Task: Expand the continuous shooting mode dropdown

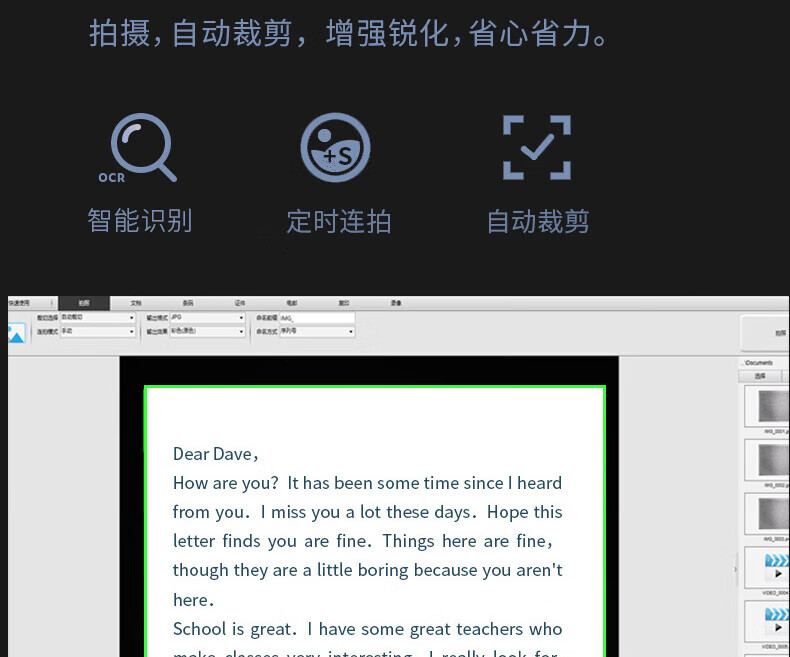Action: pos(97,331)
